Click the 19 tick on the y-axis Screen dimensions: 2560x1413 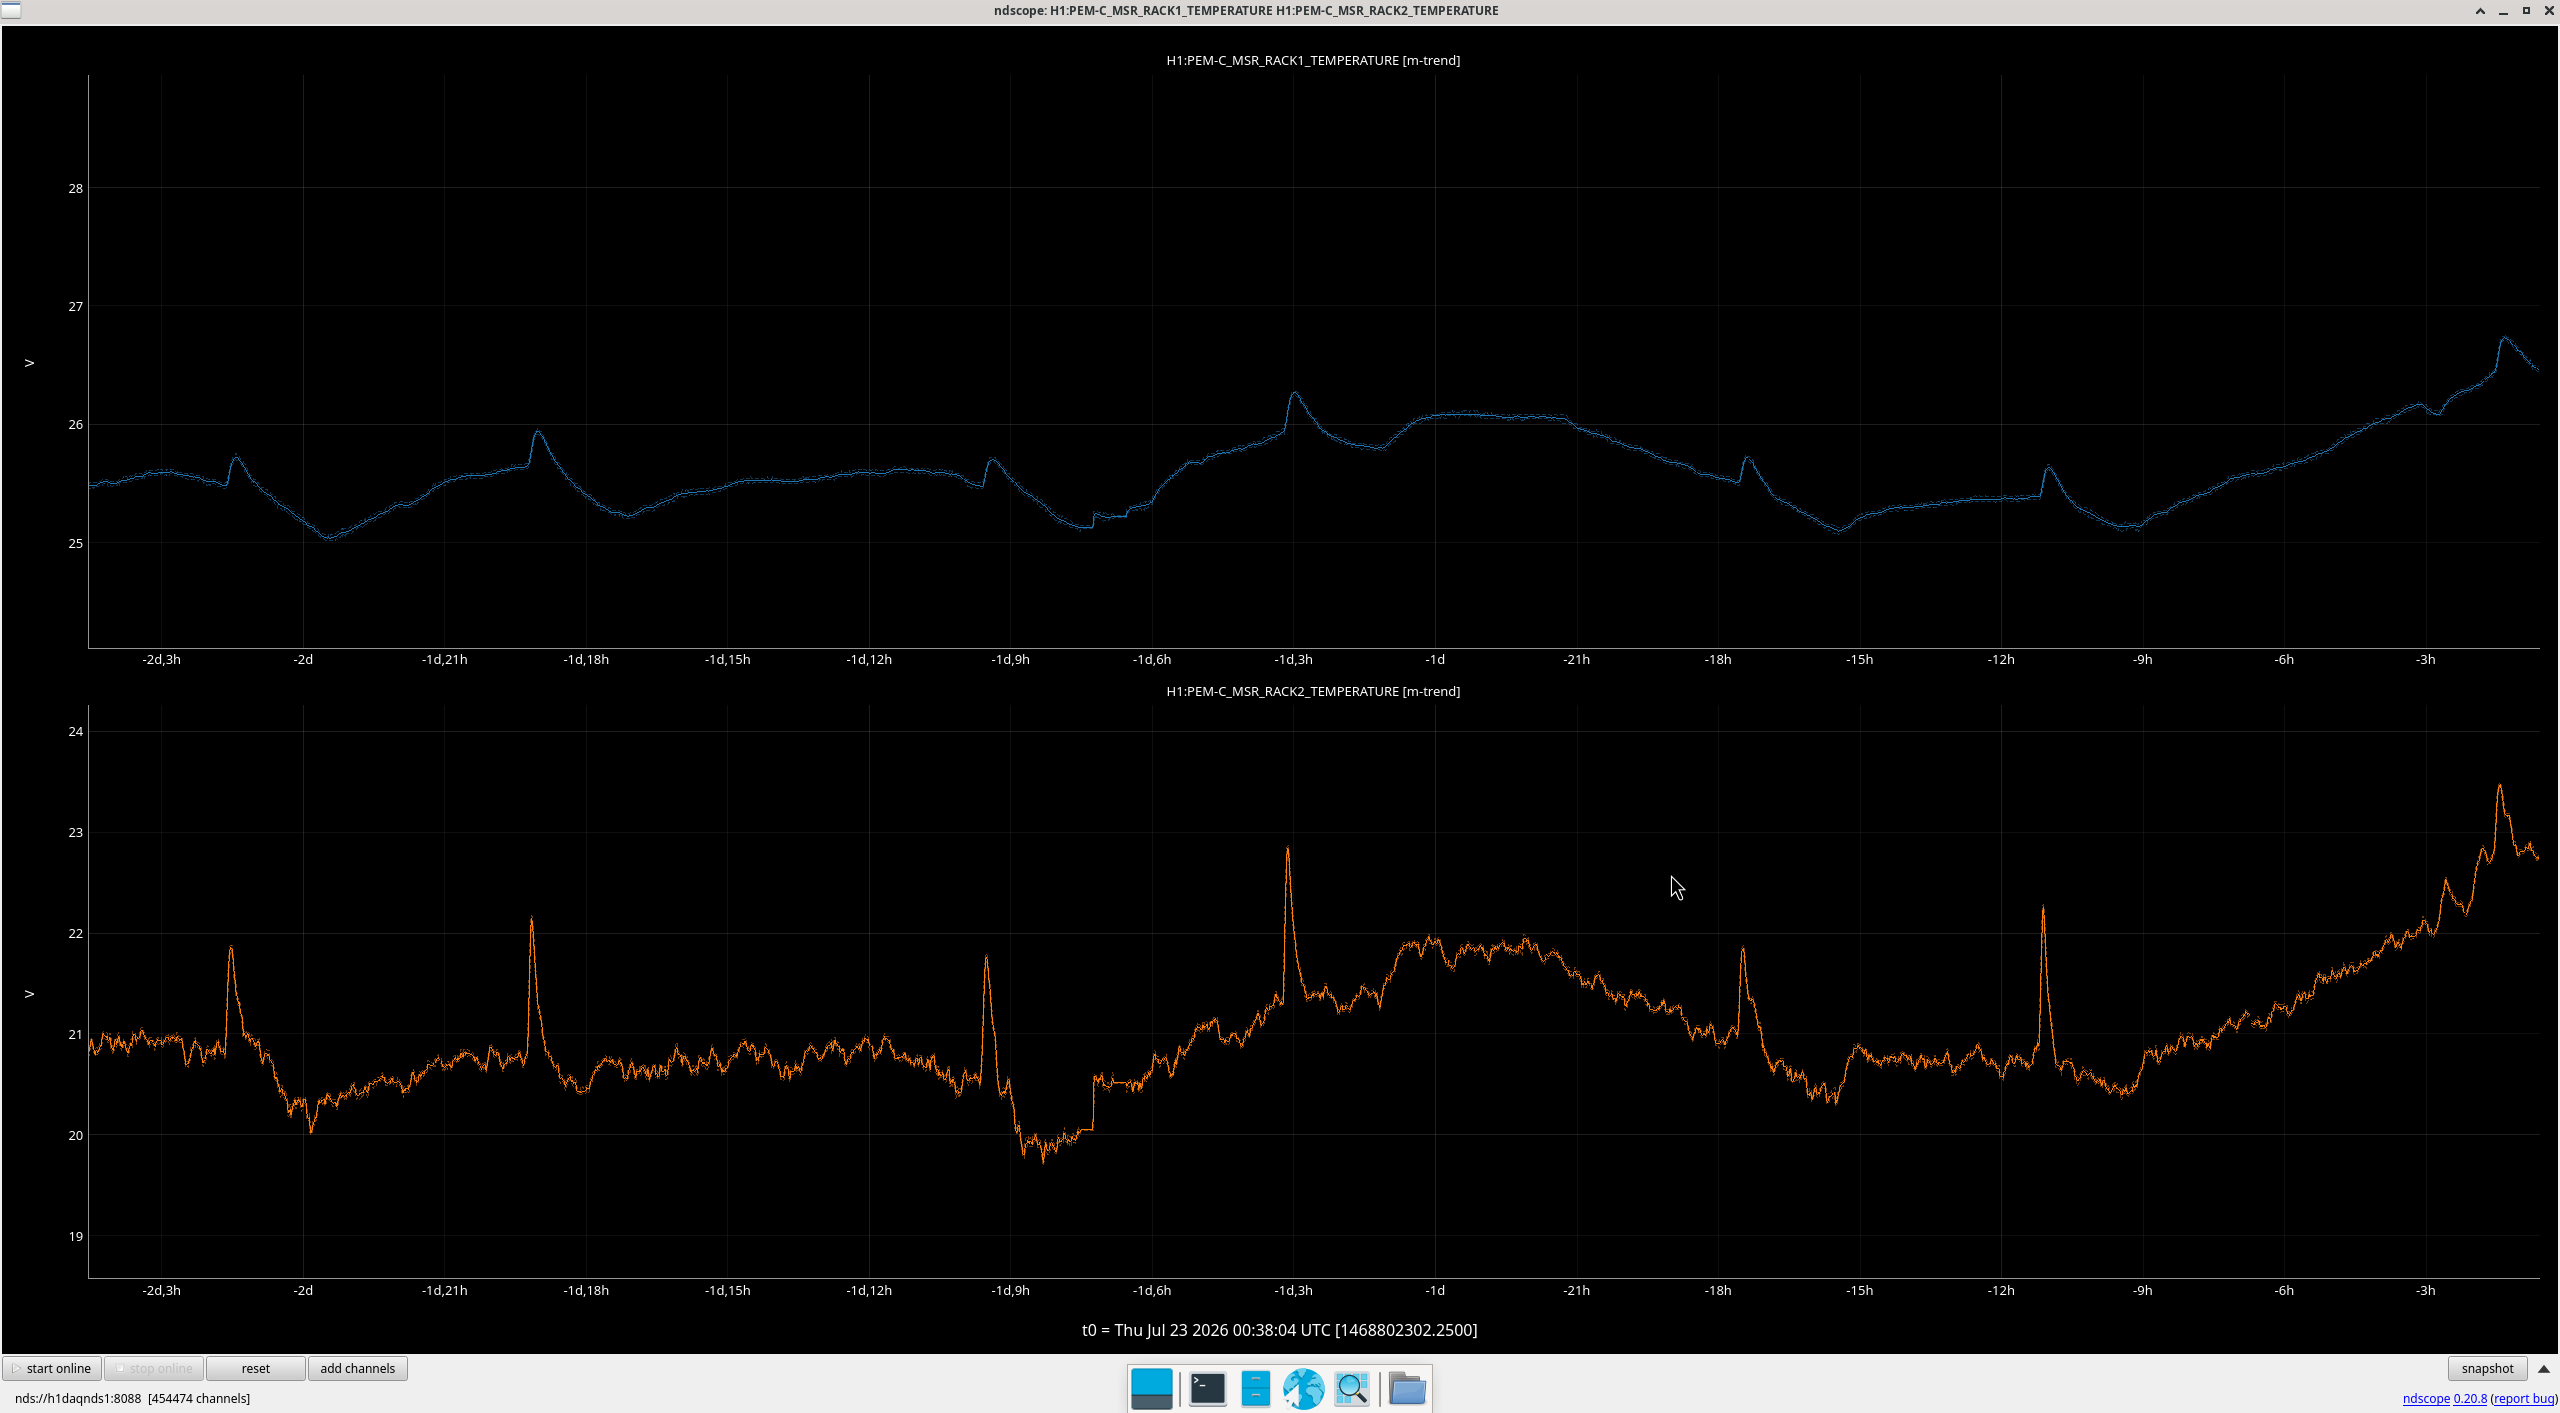click(x=76, y=1236)
